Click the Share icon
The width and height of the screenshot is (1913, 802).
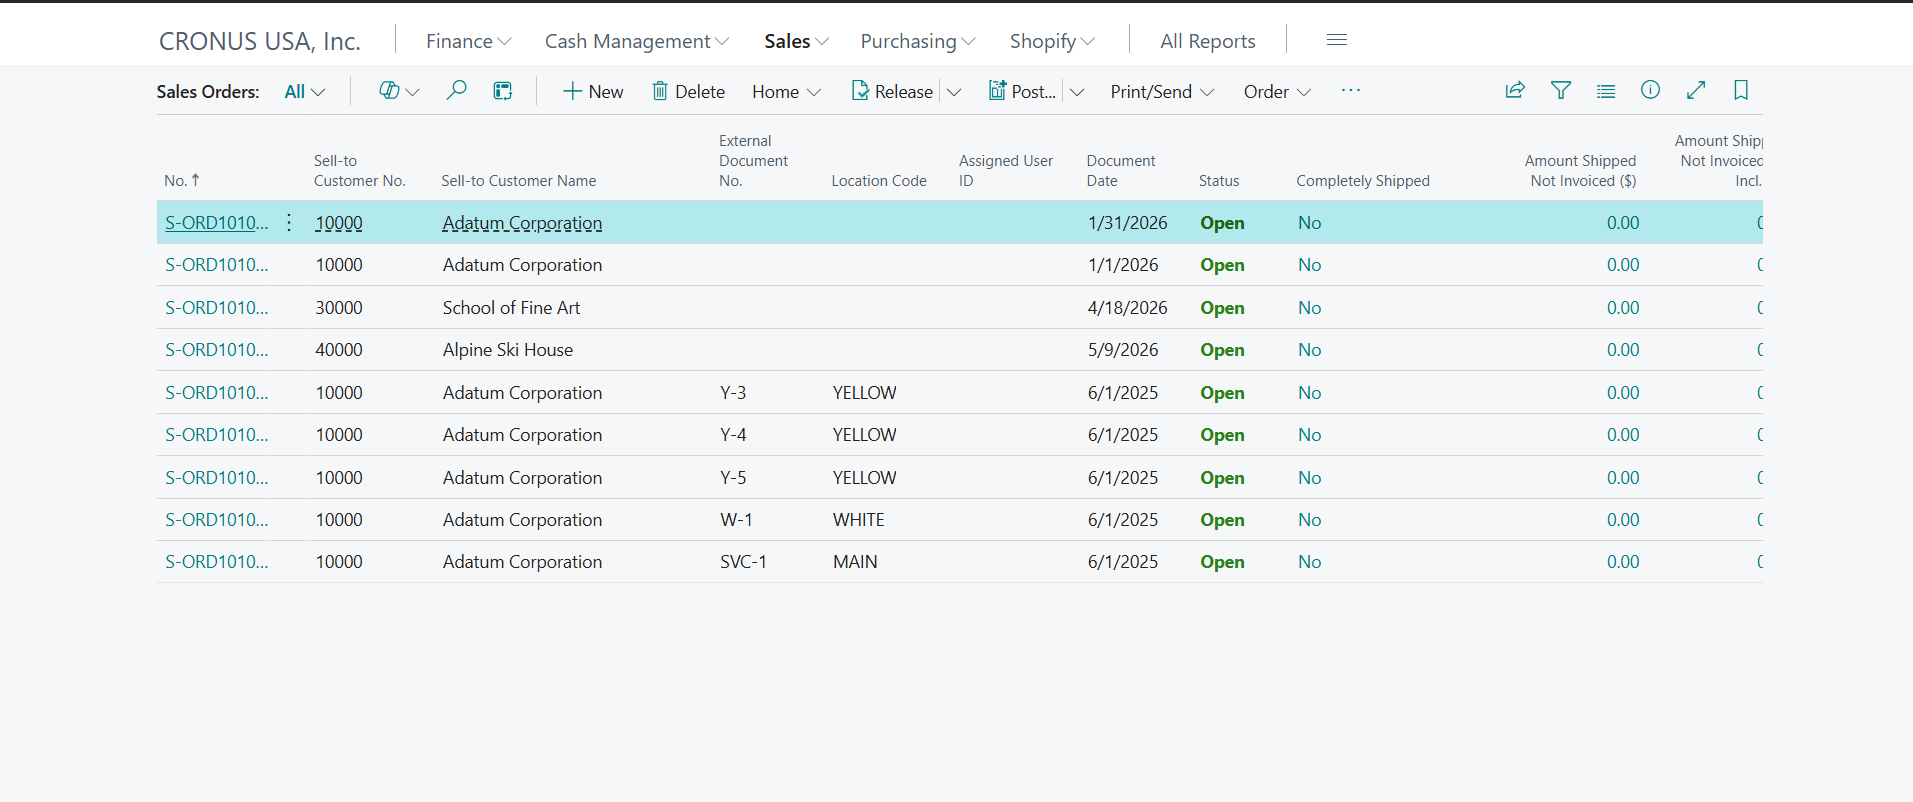click(x=1515, y=91)
